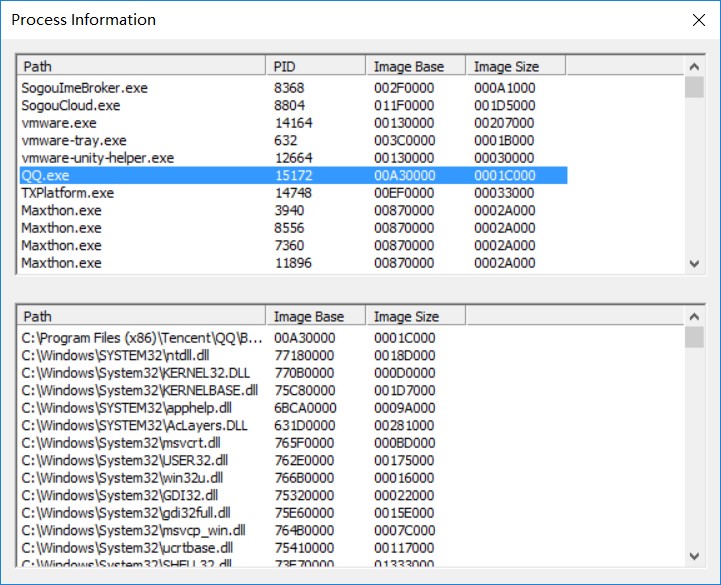Click module list scrollbar down arrow
This screenshot has height=585, width=721.
pos(694,556)
